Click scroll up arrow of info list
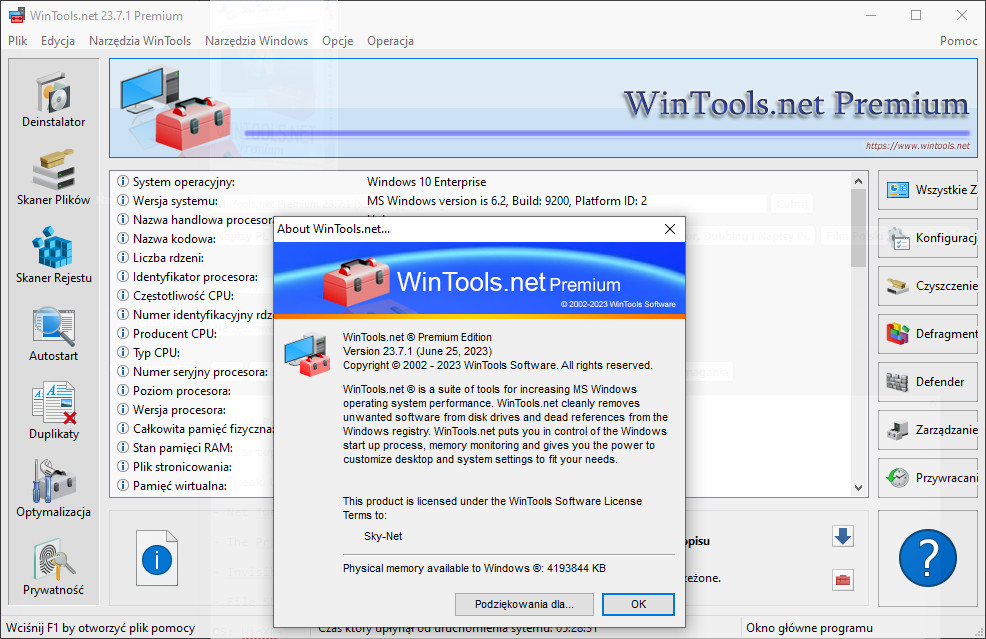 tap(858, 181)
